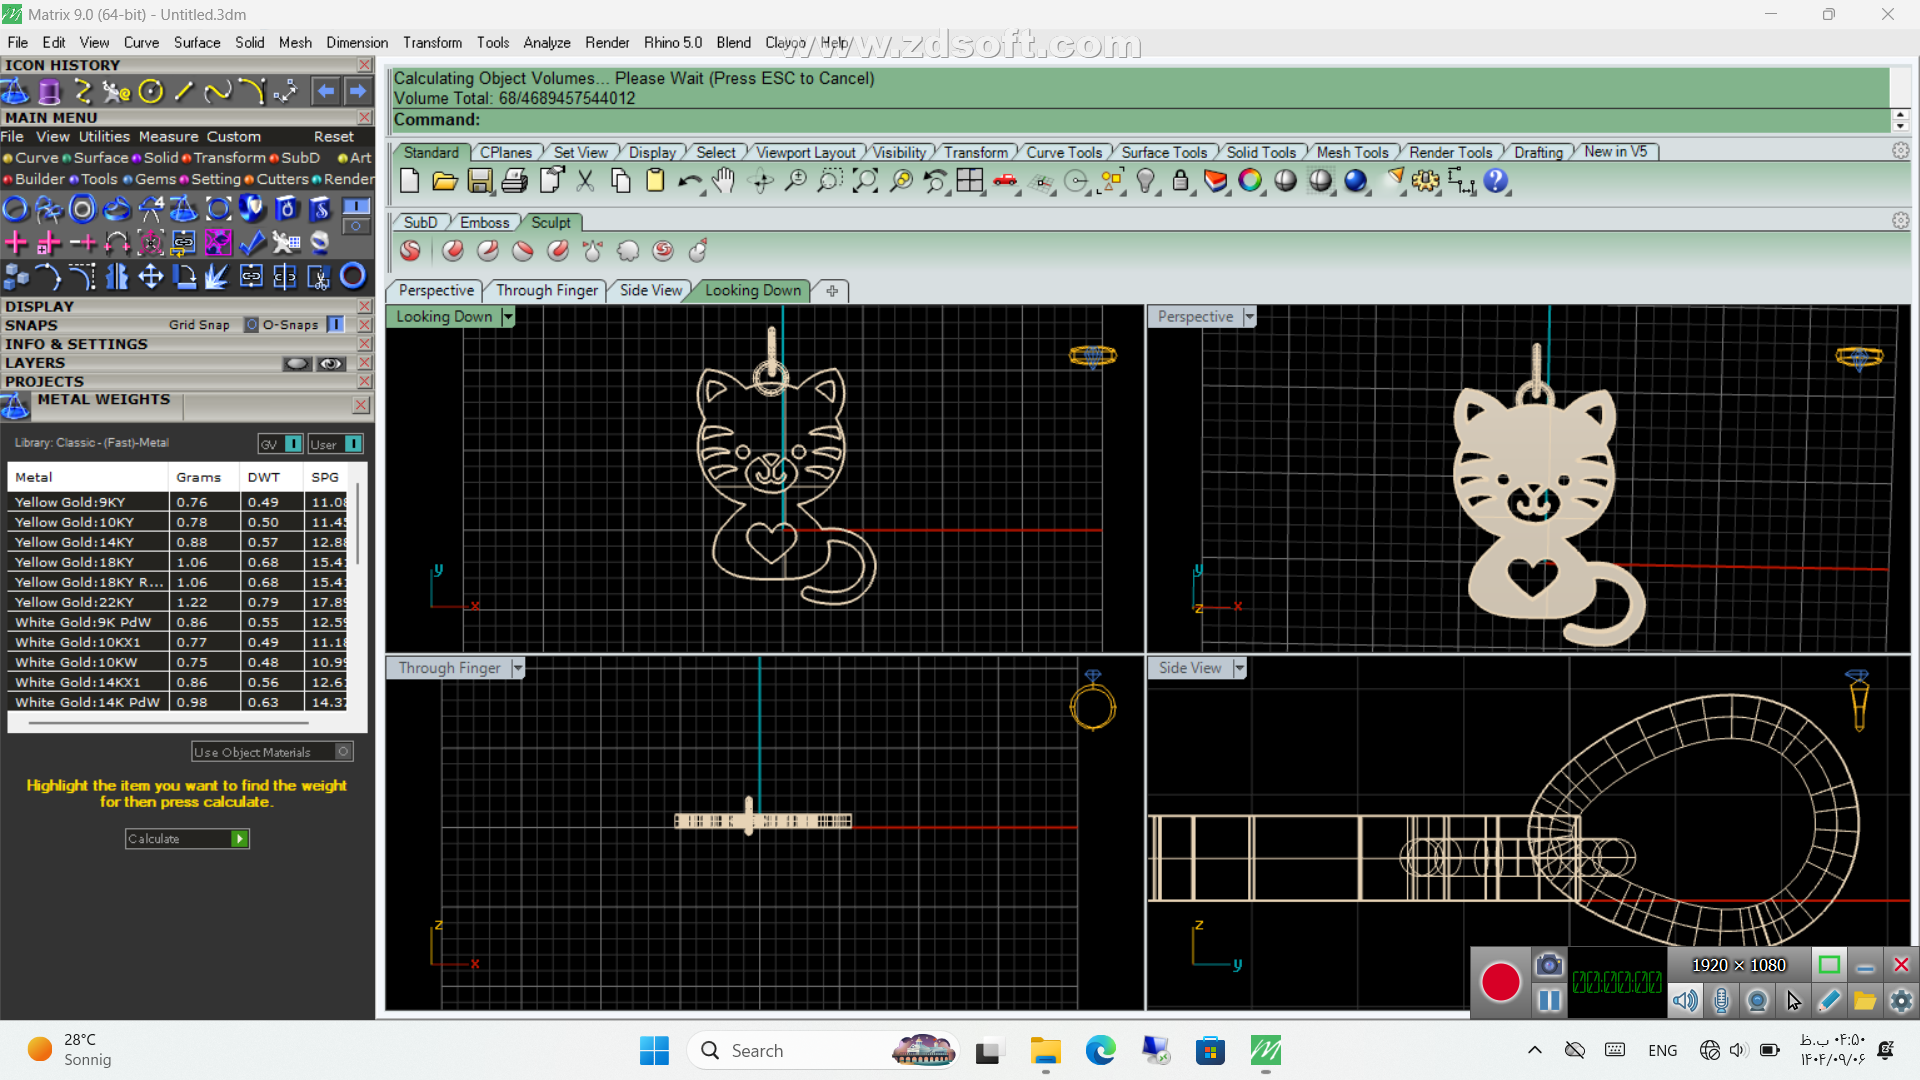Open the Through Finger viewport dropdown arrow

coord(518,668)
